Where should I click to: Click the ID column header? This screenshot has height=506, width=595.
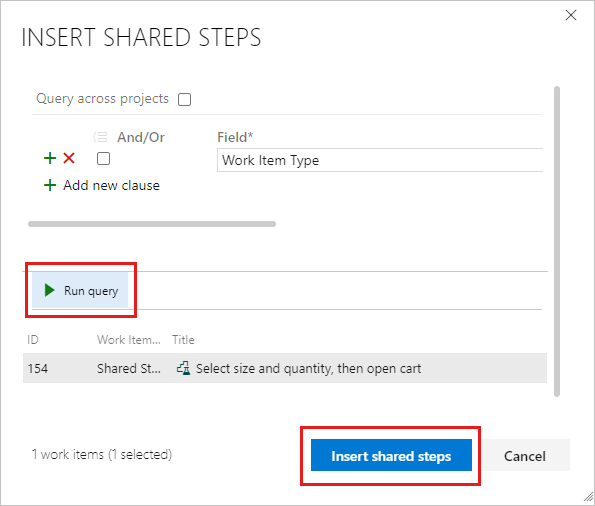(33, 339)
